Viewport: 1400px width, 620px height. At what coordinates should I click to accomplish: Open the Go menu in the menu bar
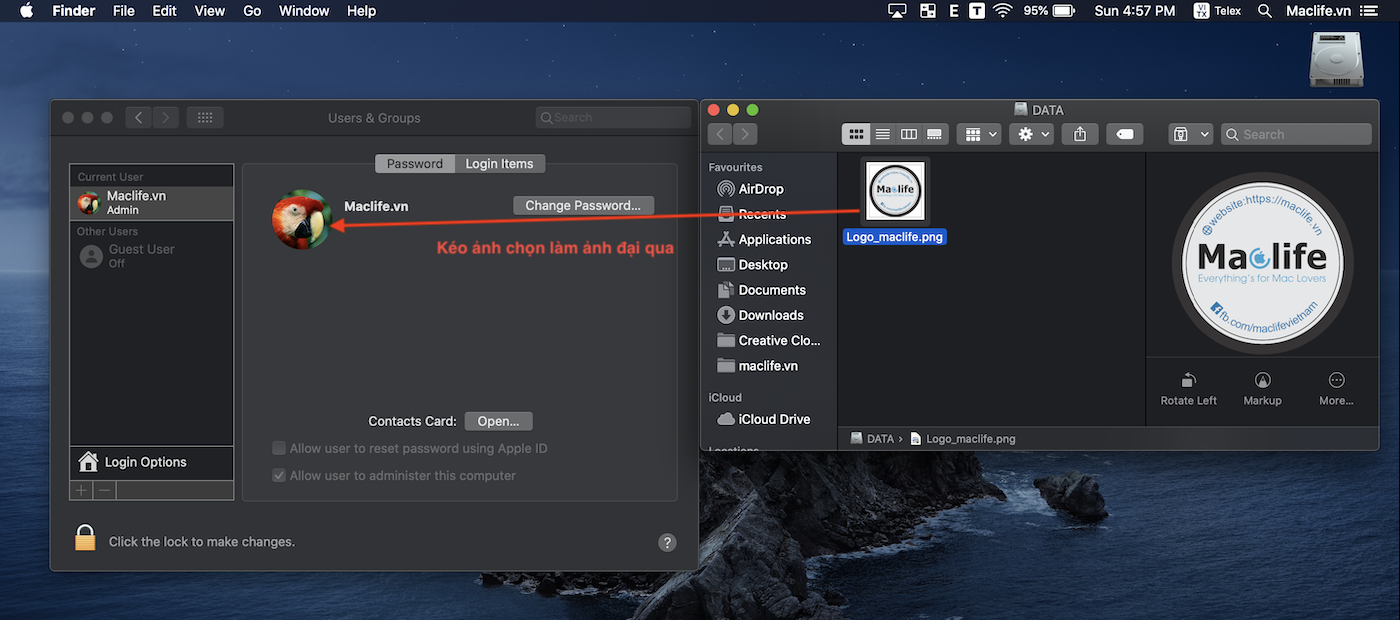click(x=251, y=11)
